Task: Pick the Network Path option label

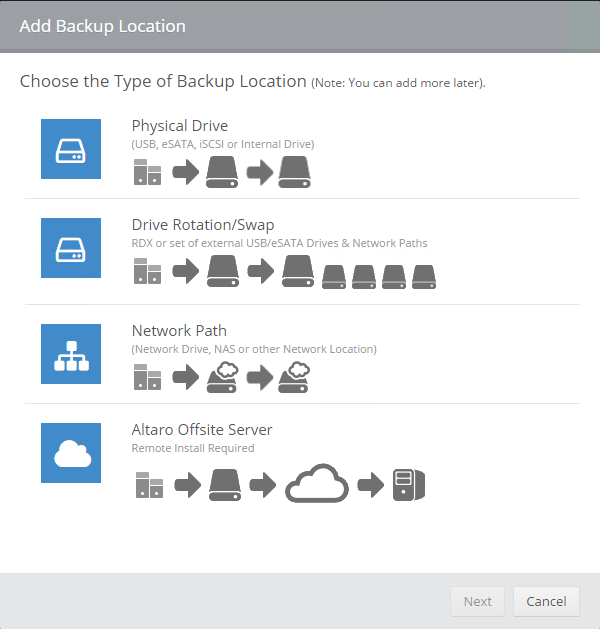Action: click(x=179, y=330)
